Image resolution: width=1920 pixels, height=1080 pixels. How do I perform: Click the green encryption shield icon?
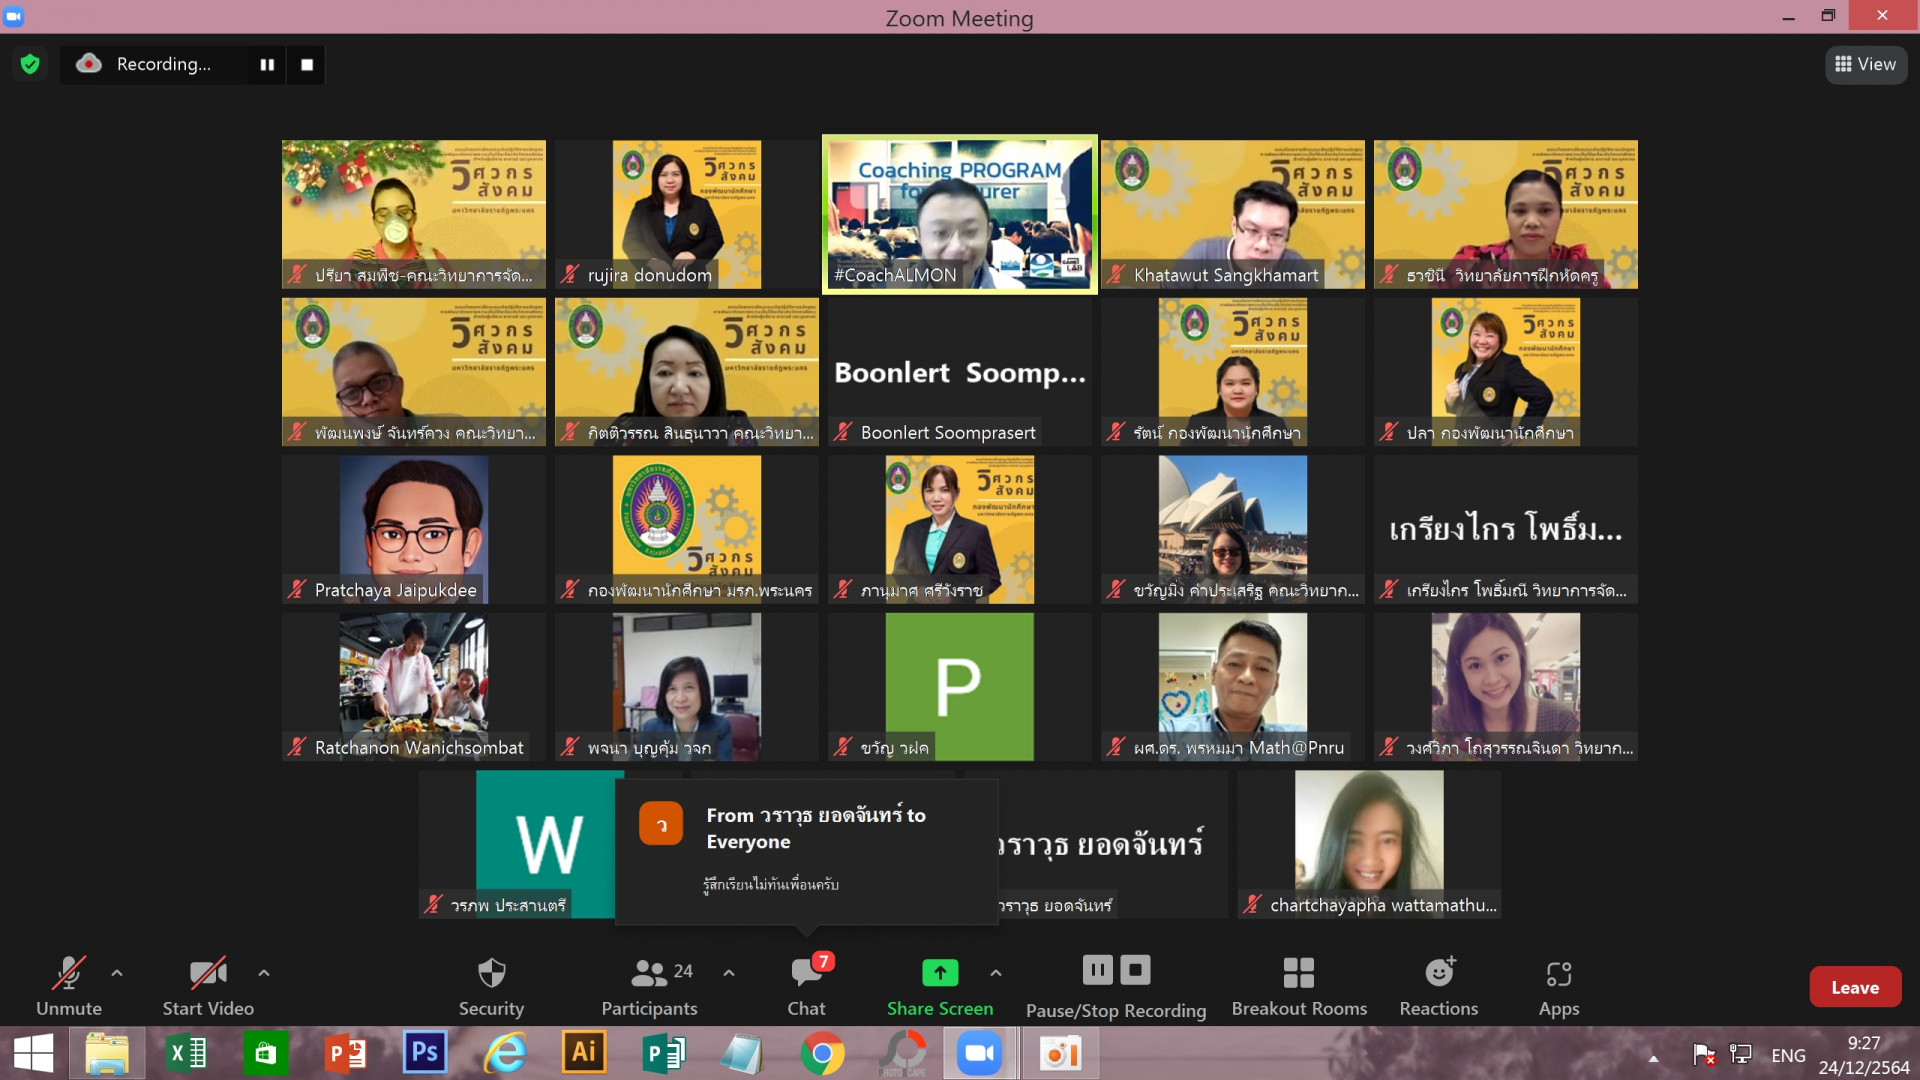click(x=30, y=65)
